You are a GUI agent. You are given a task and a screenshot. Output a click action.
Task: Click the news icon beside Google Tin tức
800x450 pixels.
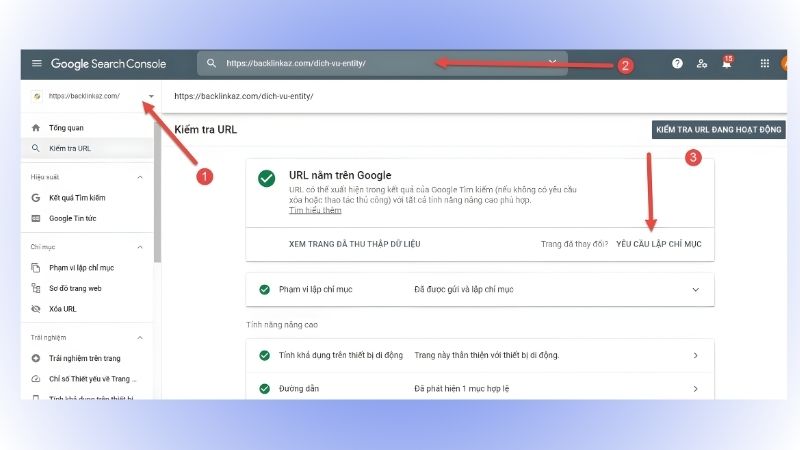coord(36,218)
